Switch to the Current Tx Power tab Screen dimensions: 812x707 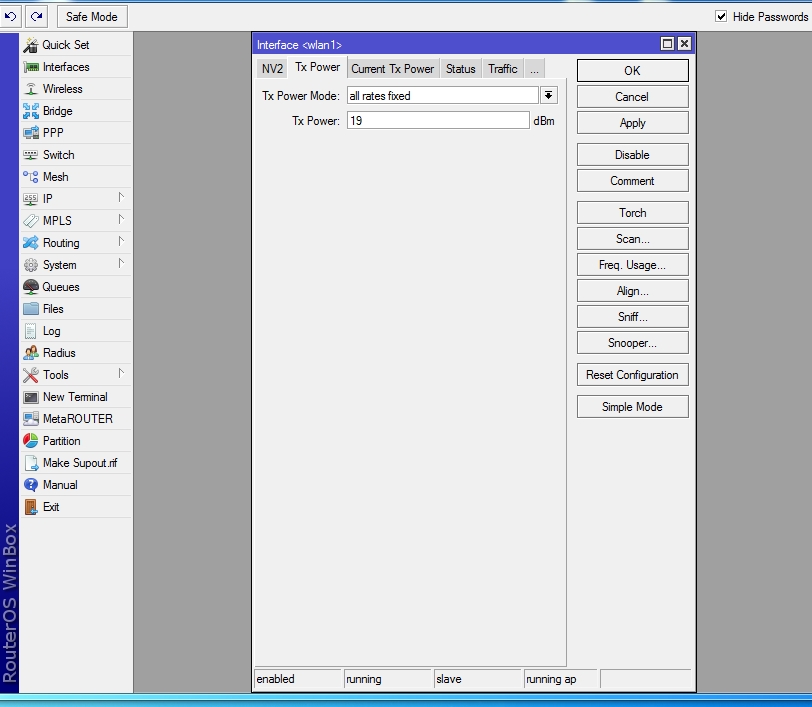(392, 69)
